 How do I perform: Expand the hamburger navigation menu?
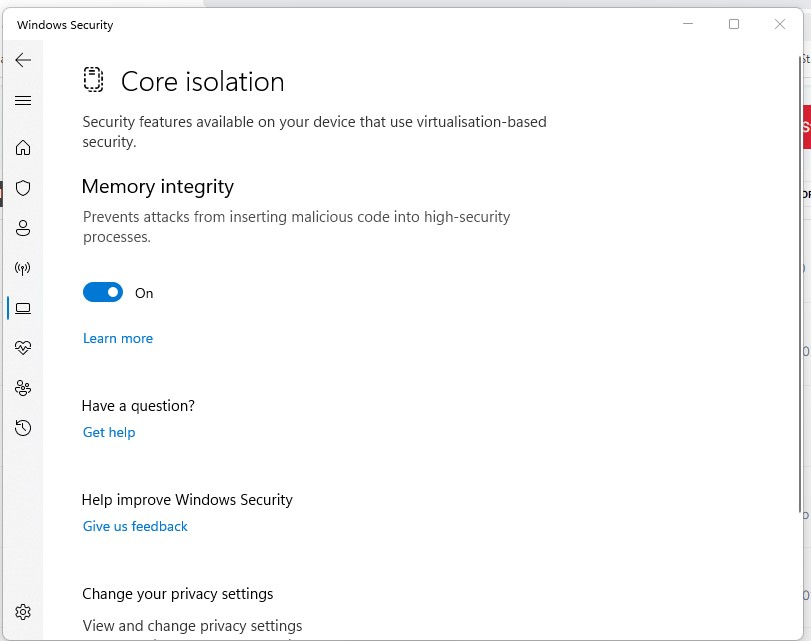[x=23, y=100]
